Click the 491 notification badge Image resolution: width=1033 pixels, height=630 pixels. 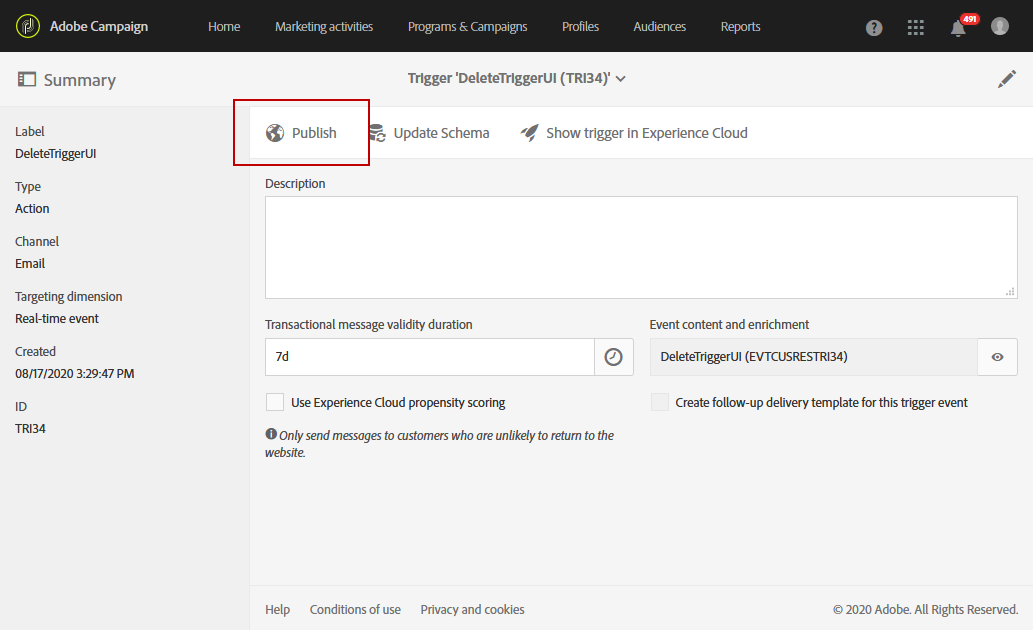pyautogui.click(x=969, y=19)
